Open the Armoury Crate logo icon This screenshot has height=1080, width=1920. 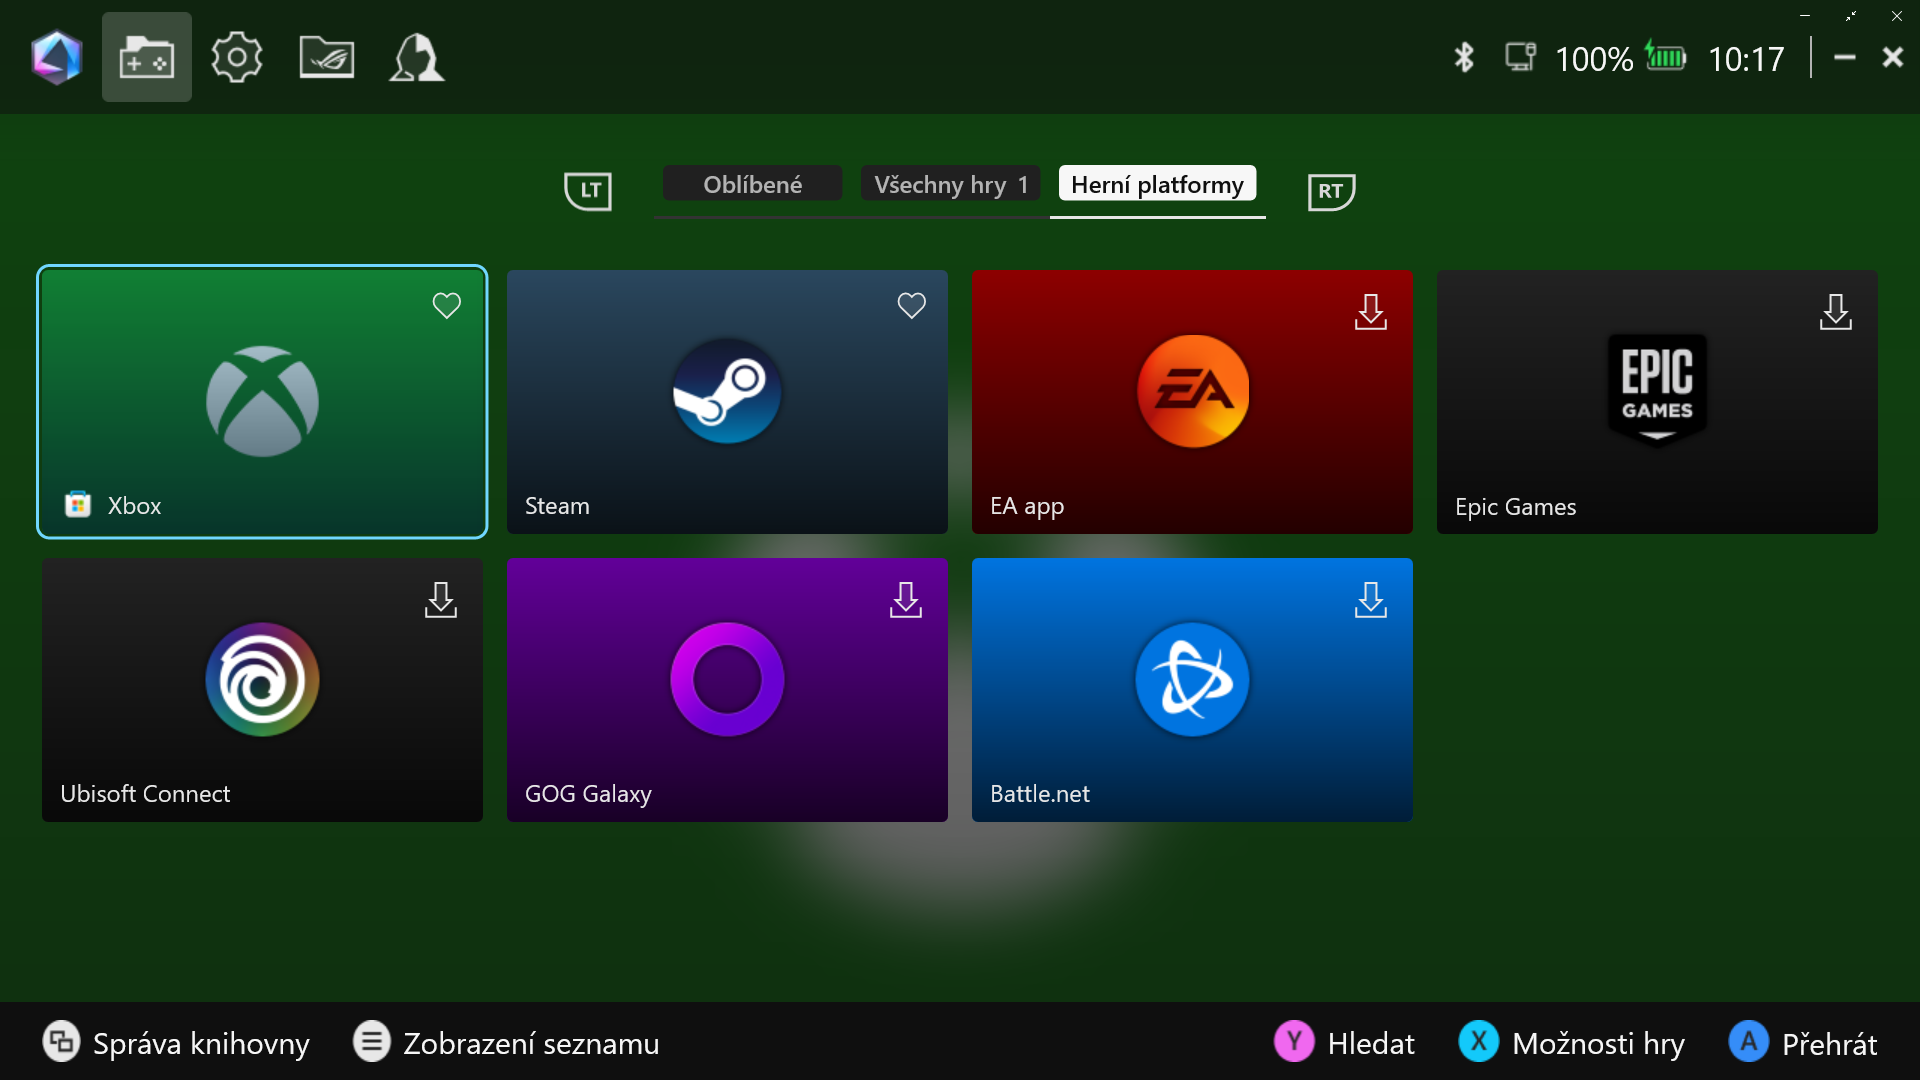click(x=56, y=58)
